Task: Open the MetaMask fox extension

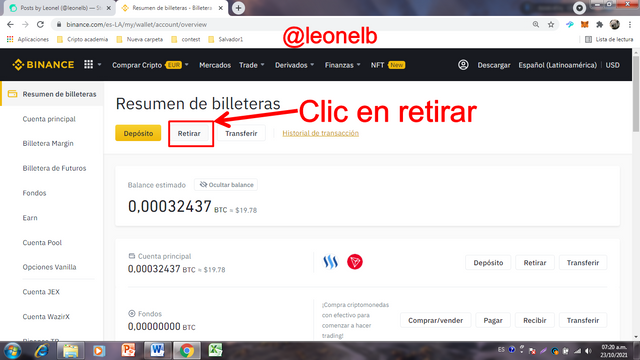Action: [x=584, y=24]
